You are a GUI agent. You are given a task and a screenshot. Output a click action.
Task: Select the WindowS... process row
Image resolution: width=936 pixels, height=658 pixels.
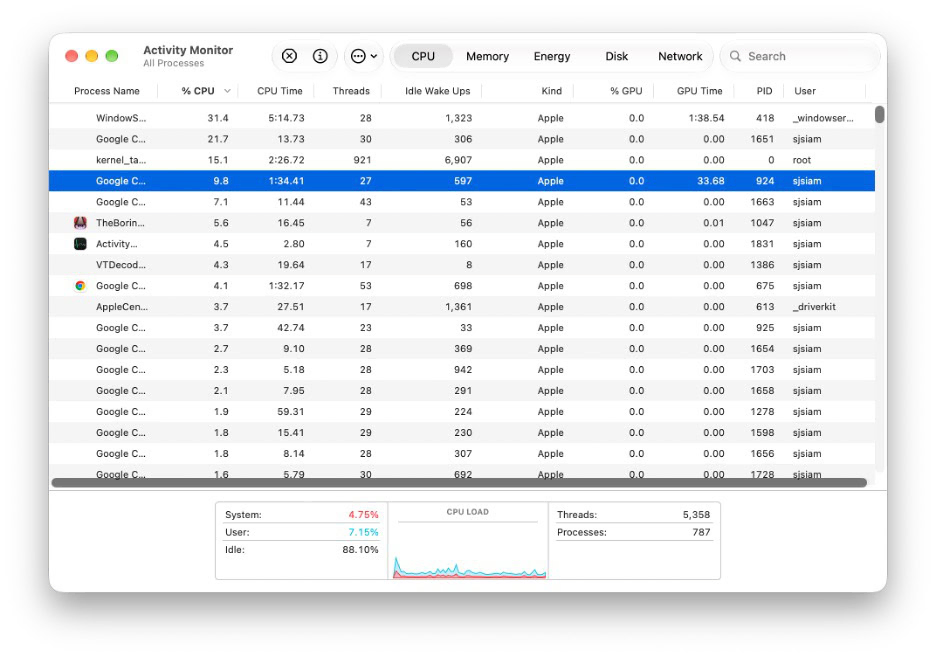tap(462, 118)
